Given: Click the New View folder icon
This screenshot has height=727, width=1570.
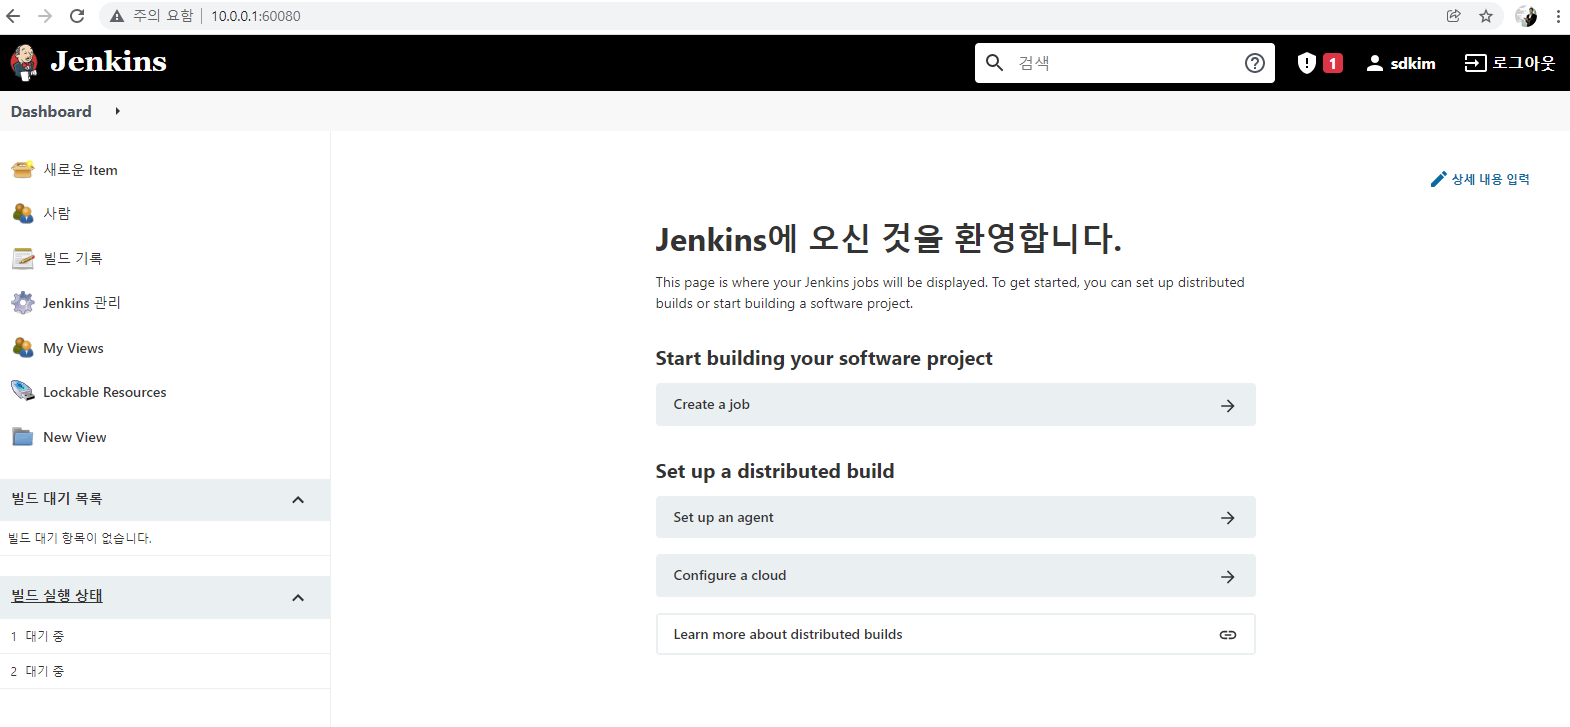Looking at the screenshot, I should (x=22, y=437).
